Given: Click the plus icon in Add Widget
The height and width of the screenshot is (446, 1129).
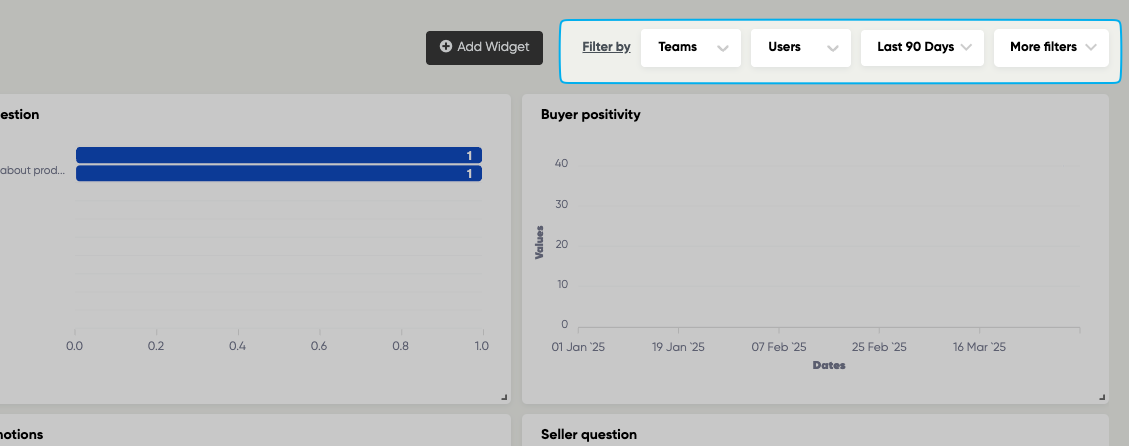Looking at the screenshot, I should [446, 47].
